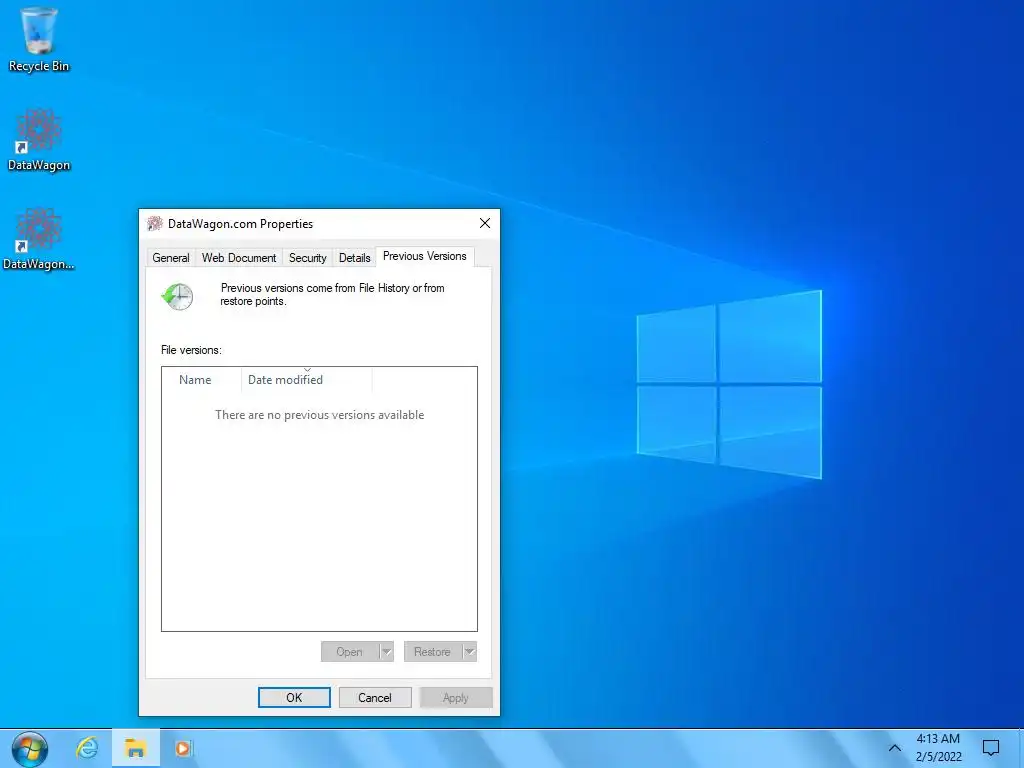Open the Action Center notifications icon
This screenshot has height=768, width=1024.
click(x=991, y=748)
